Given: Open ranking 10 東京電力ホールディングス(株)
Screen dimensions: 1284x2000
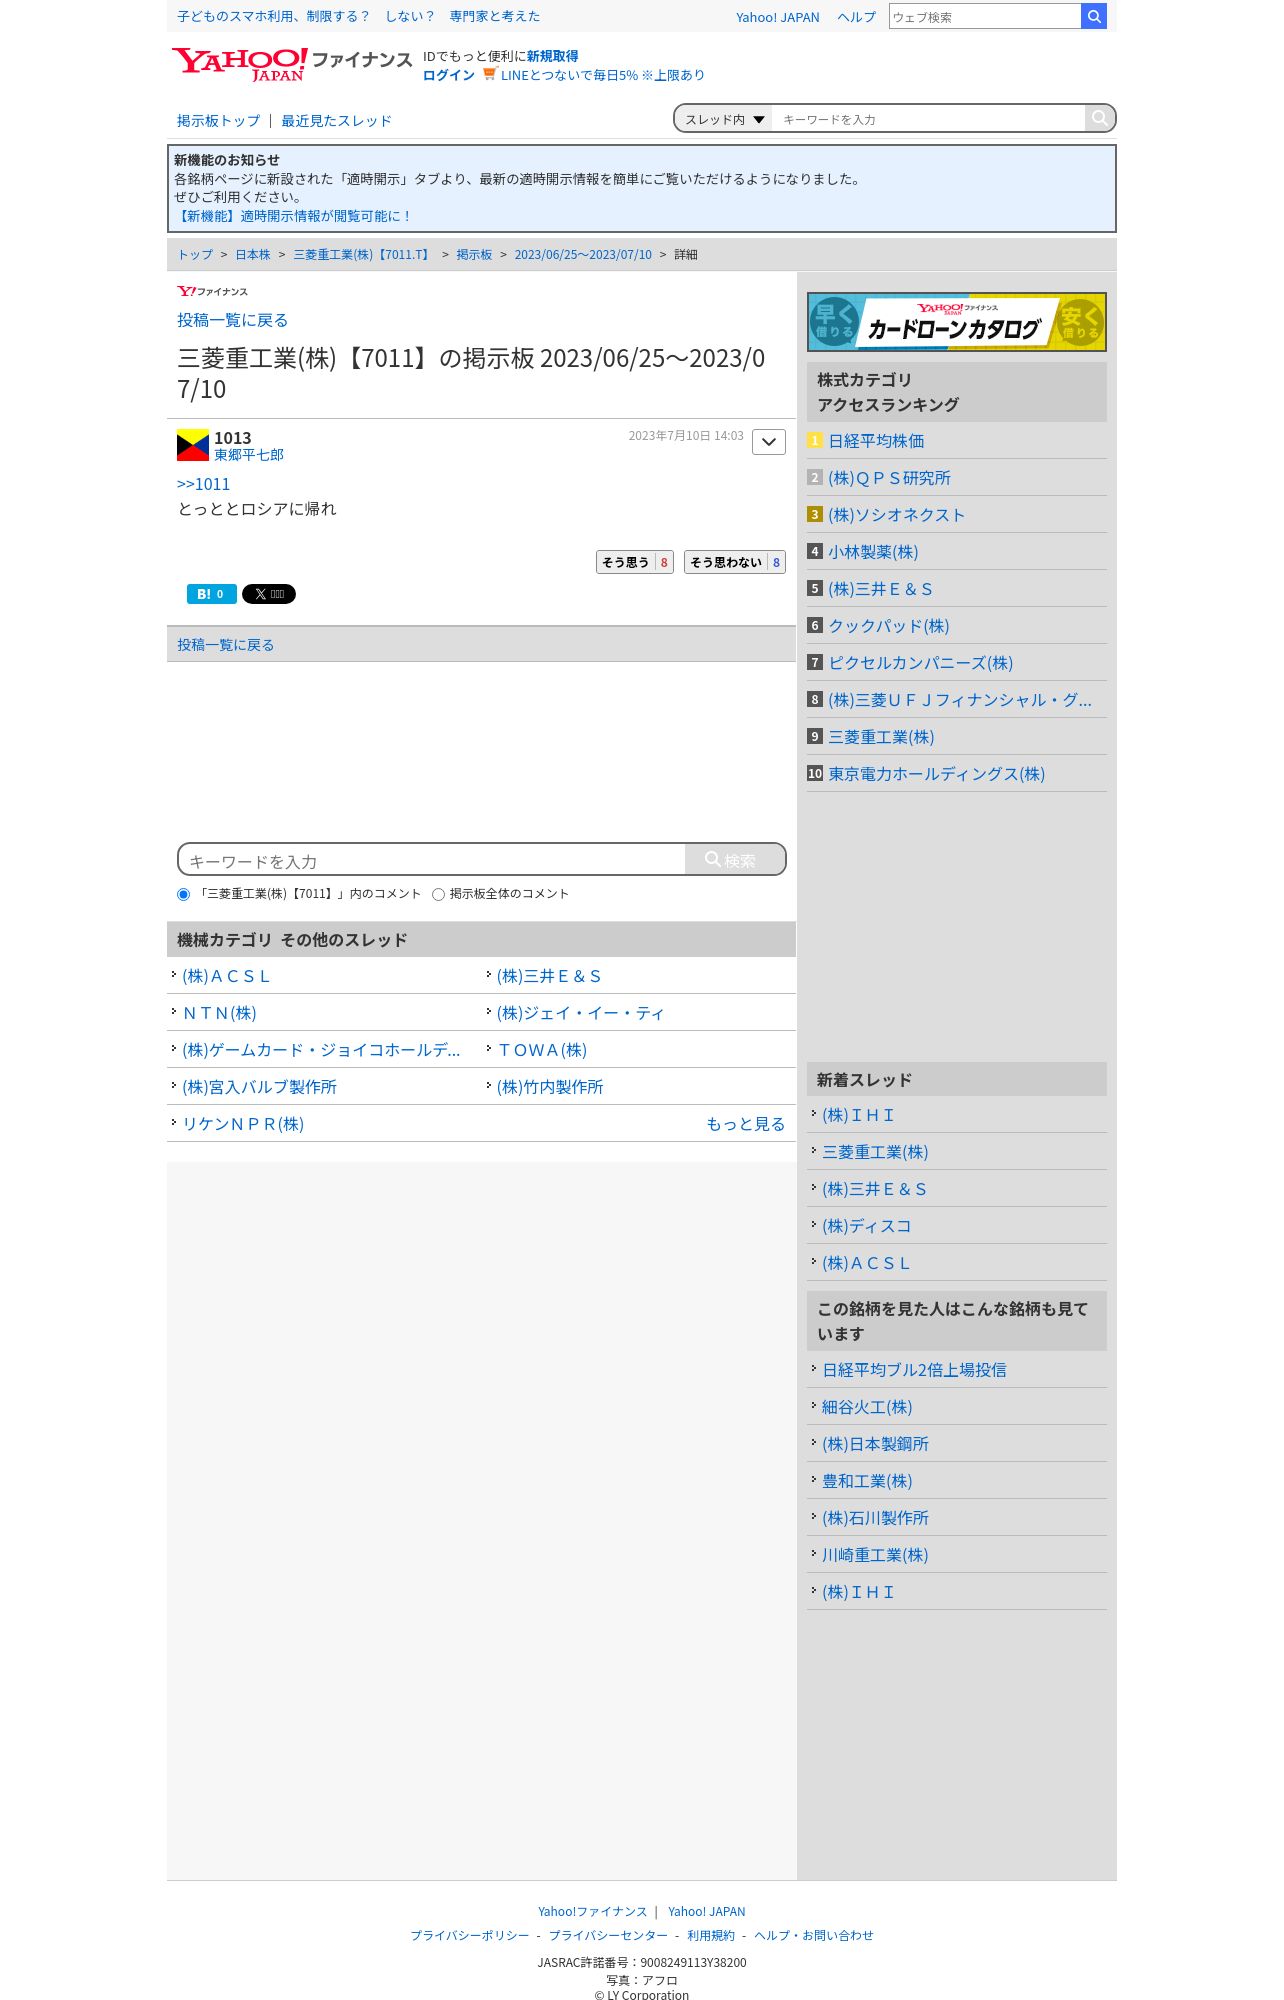Looking at the screenshot, I should [937, 774].
